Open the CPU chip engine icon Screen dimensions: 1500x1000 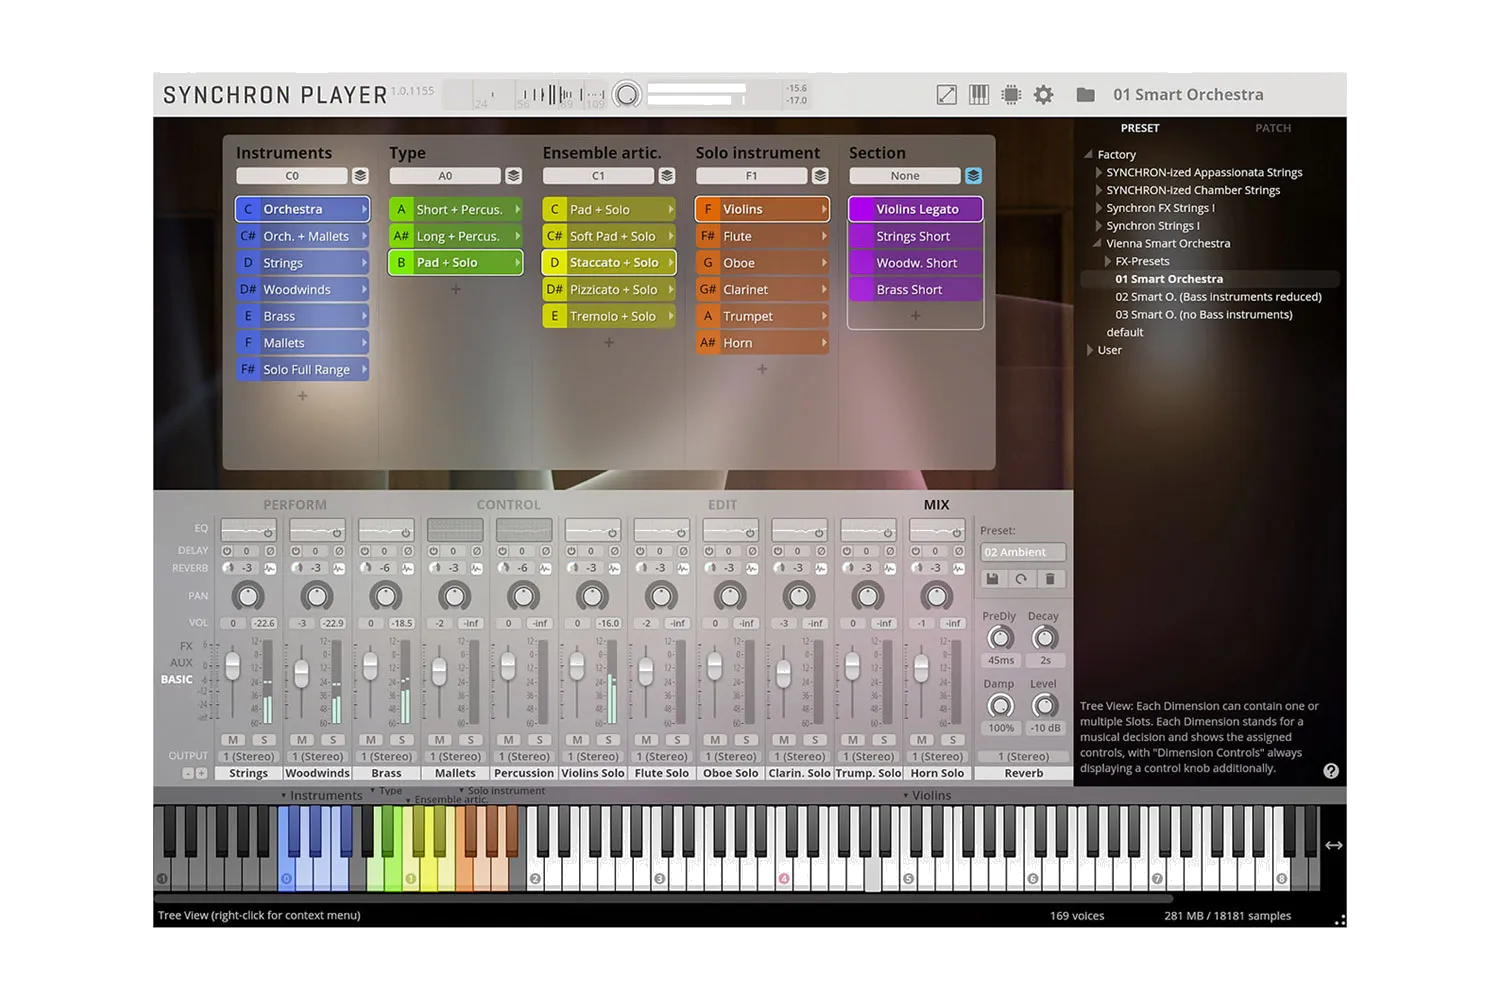[1011, 95]
